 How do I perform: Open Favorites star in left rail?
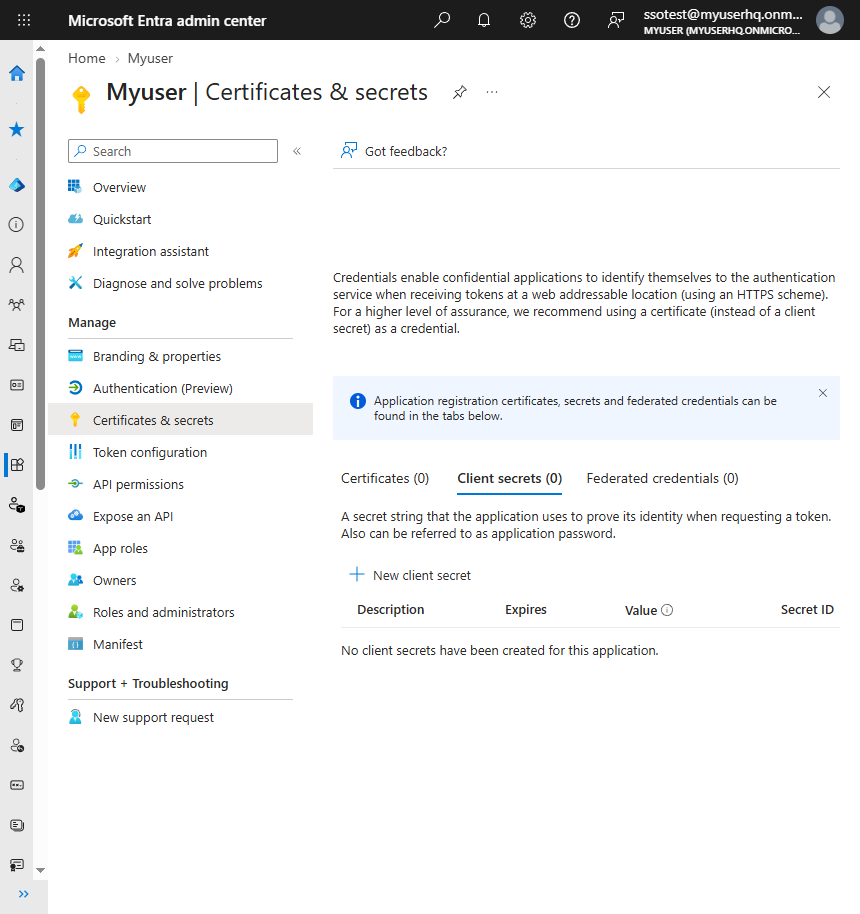(x=17, y=129)
